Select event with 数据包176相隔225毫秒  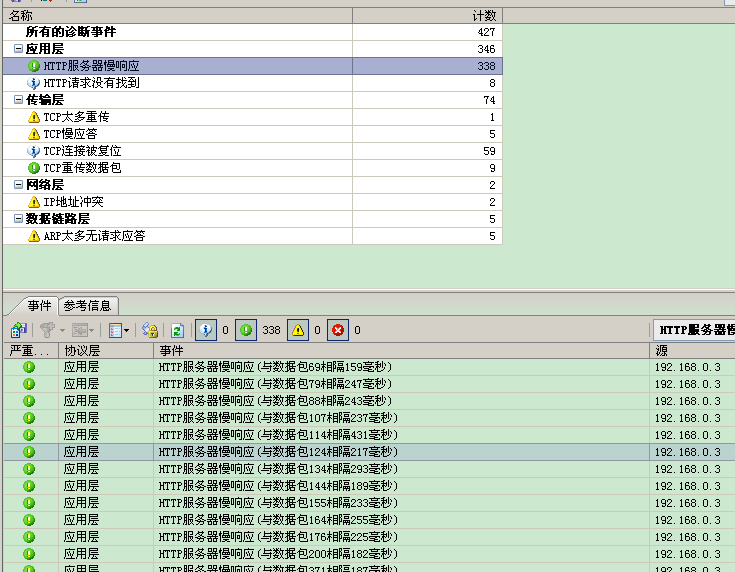(x=369, y=536)
